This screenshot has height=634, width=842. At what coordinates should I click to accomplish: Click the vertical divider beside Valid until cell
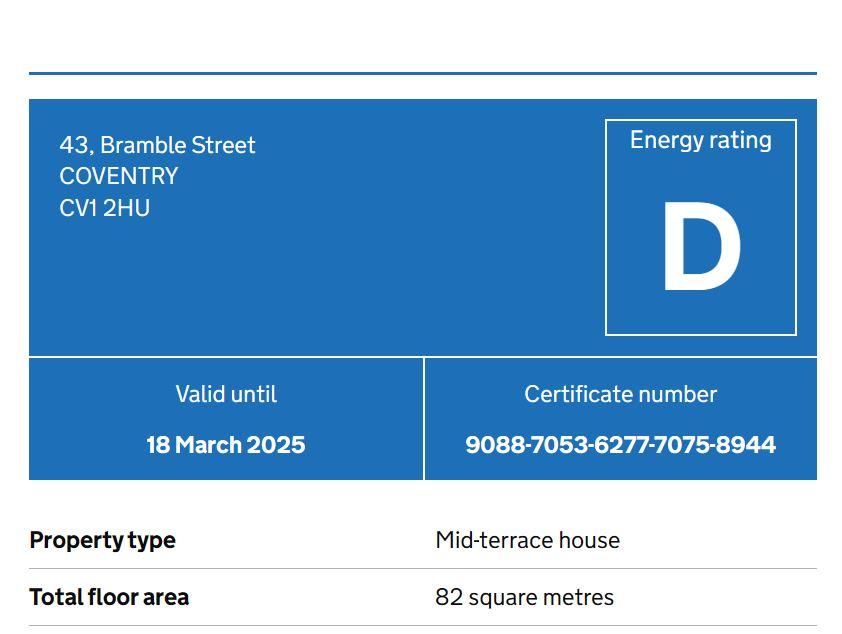click(424, 418)
